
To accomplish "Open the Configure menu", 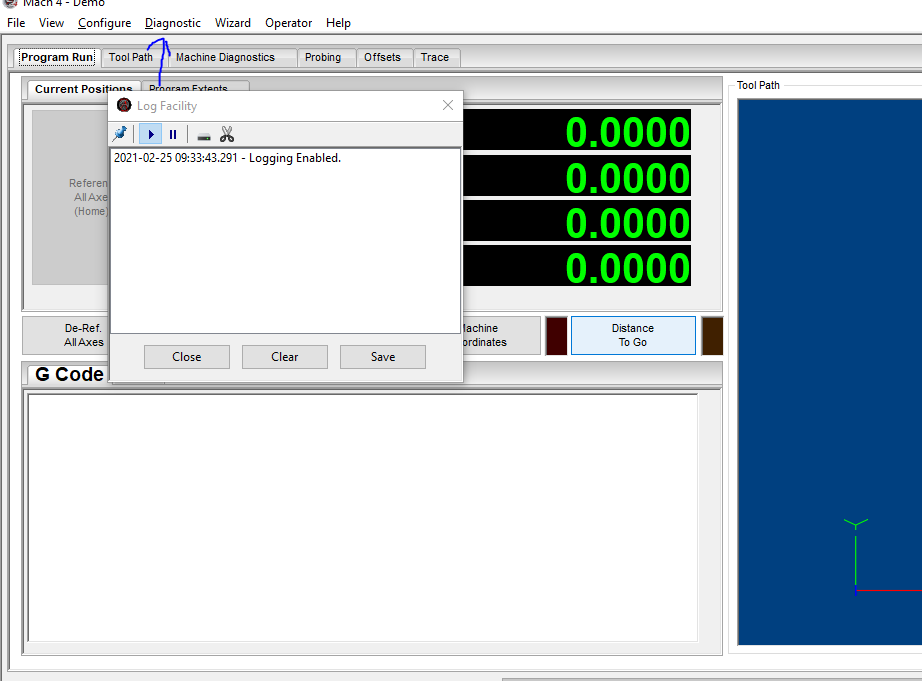I will (x=104, y=23).
